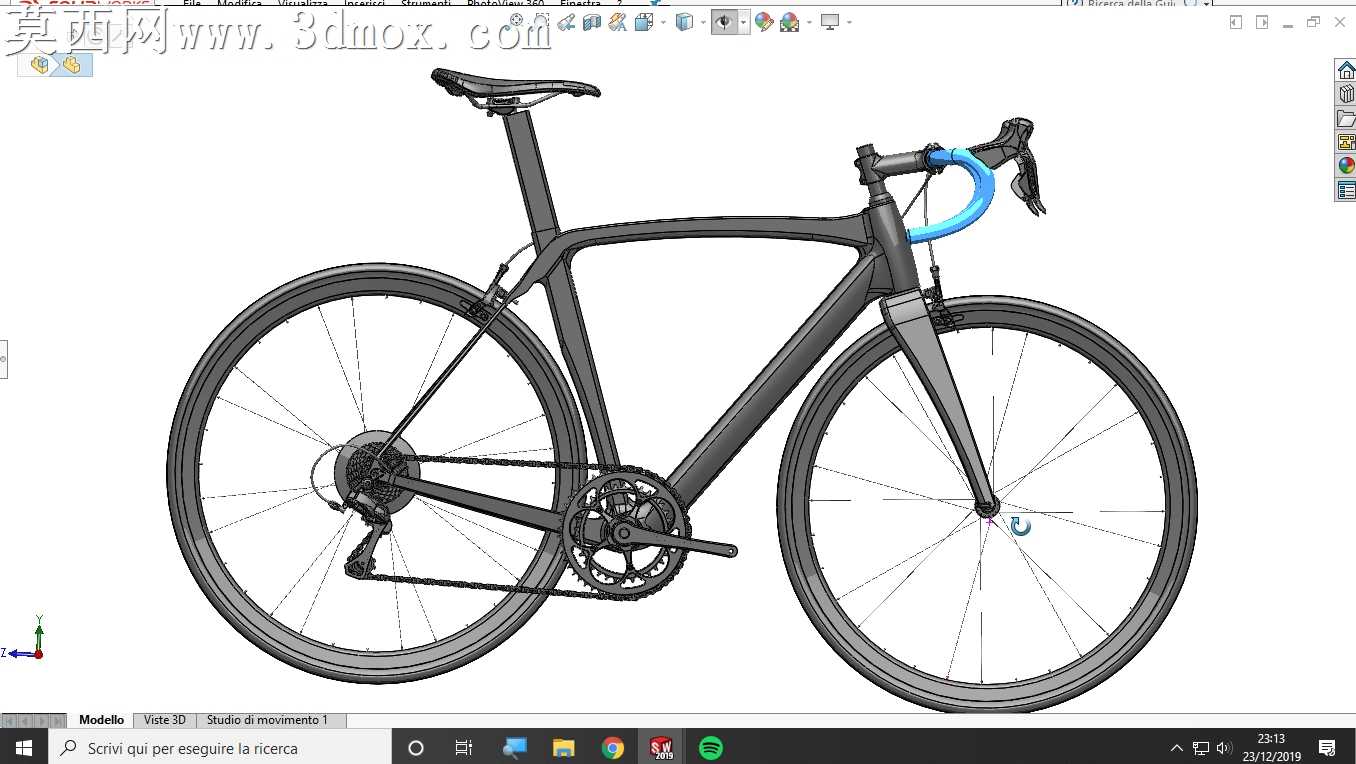Open the Custom Properties task pane tab

pyautogui.click(x=1346, y=190)
